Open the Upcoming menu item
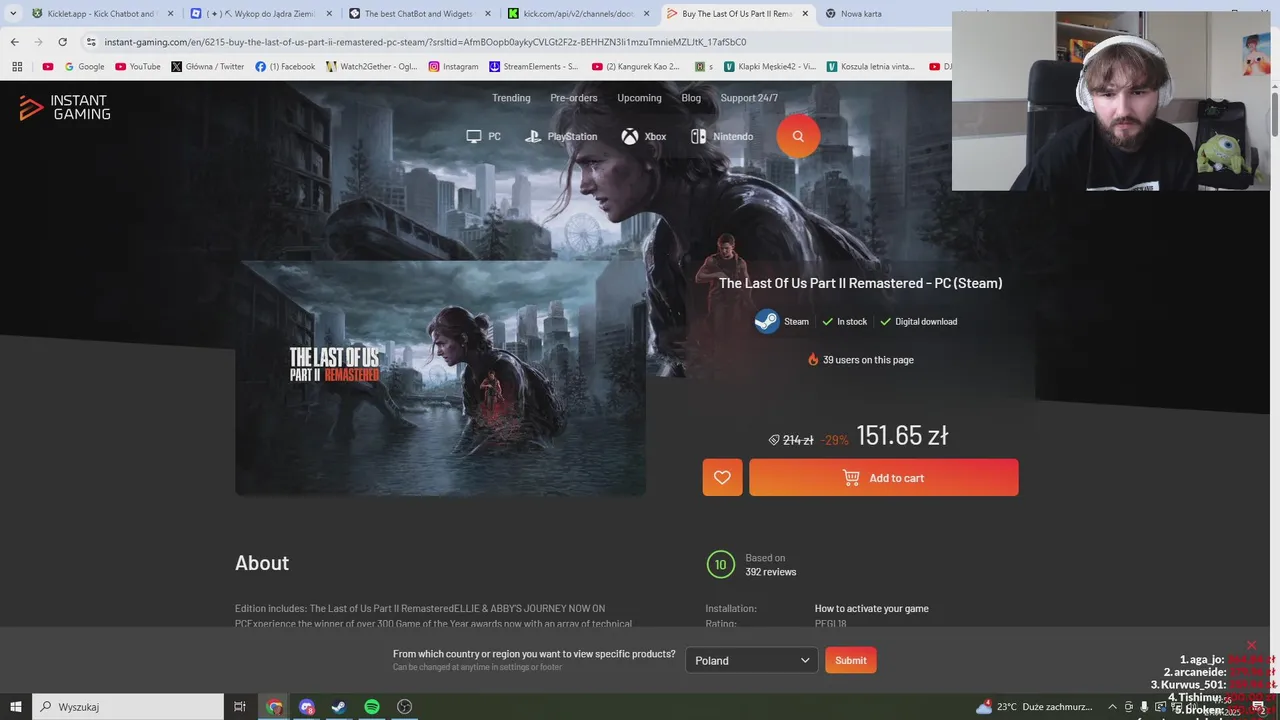 pyautogui.click(x=639, y=98)
